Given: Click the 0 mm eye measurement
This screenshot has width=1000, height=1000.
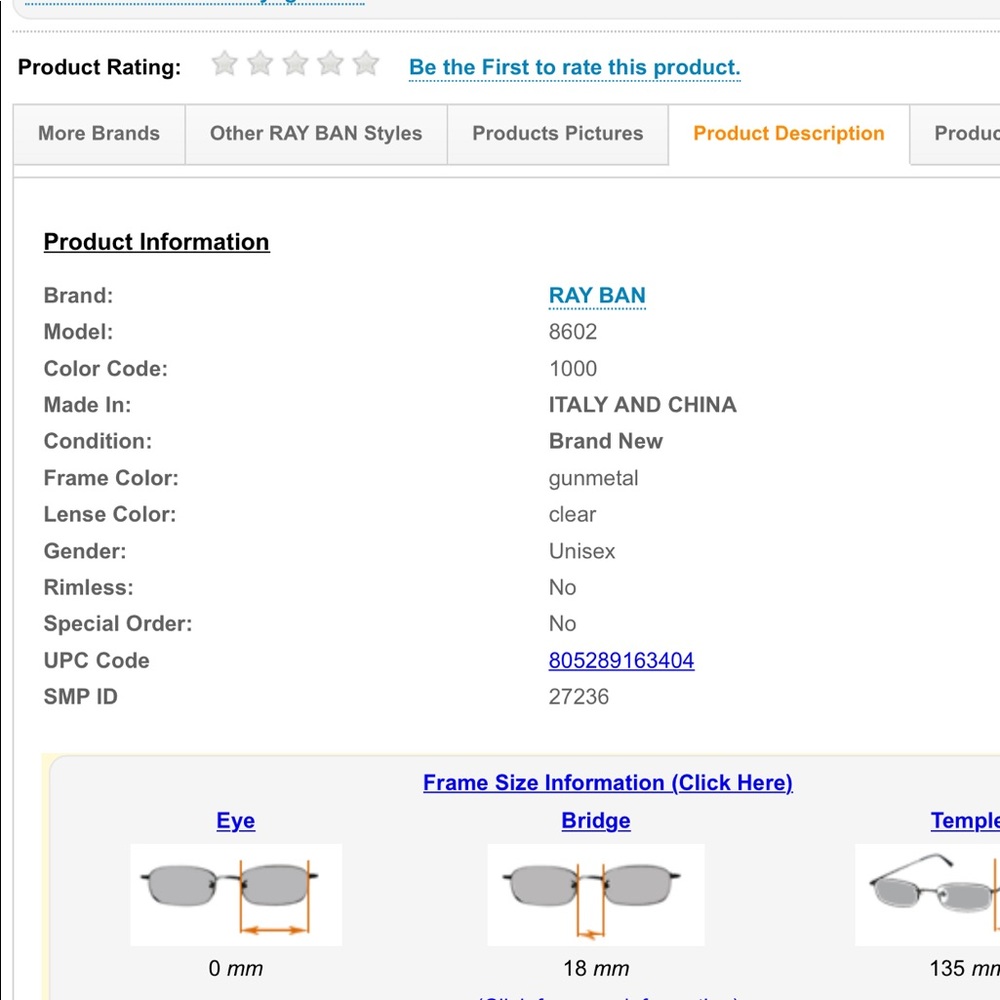Looking at the screenshot, I should (x=235, y=969).
